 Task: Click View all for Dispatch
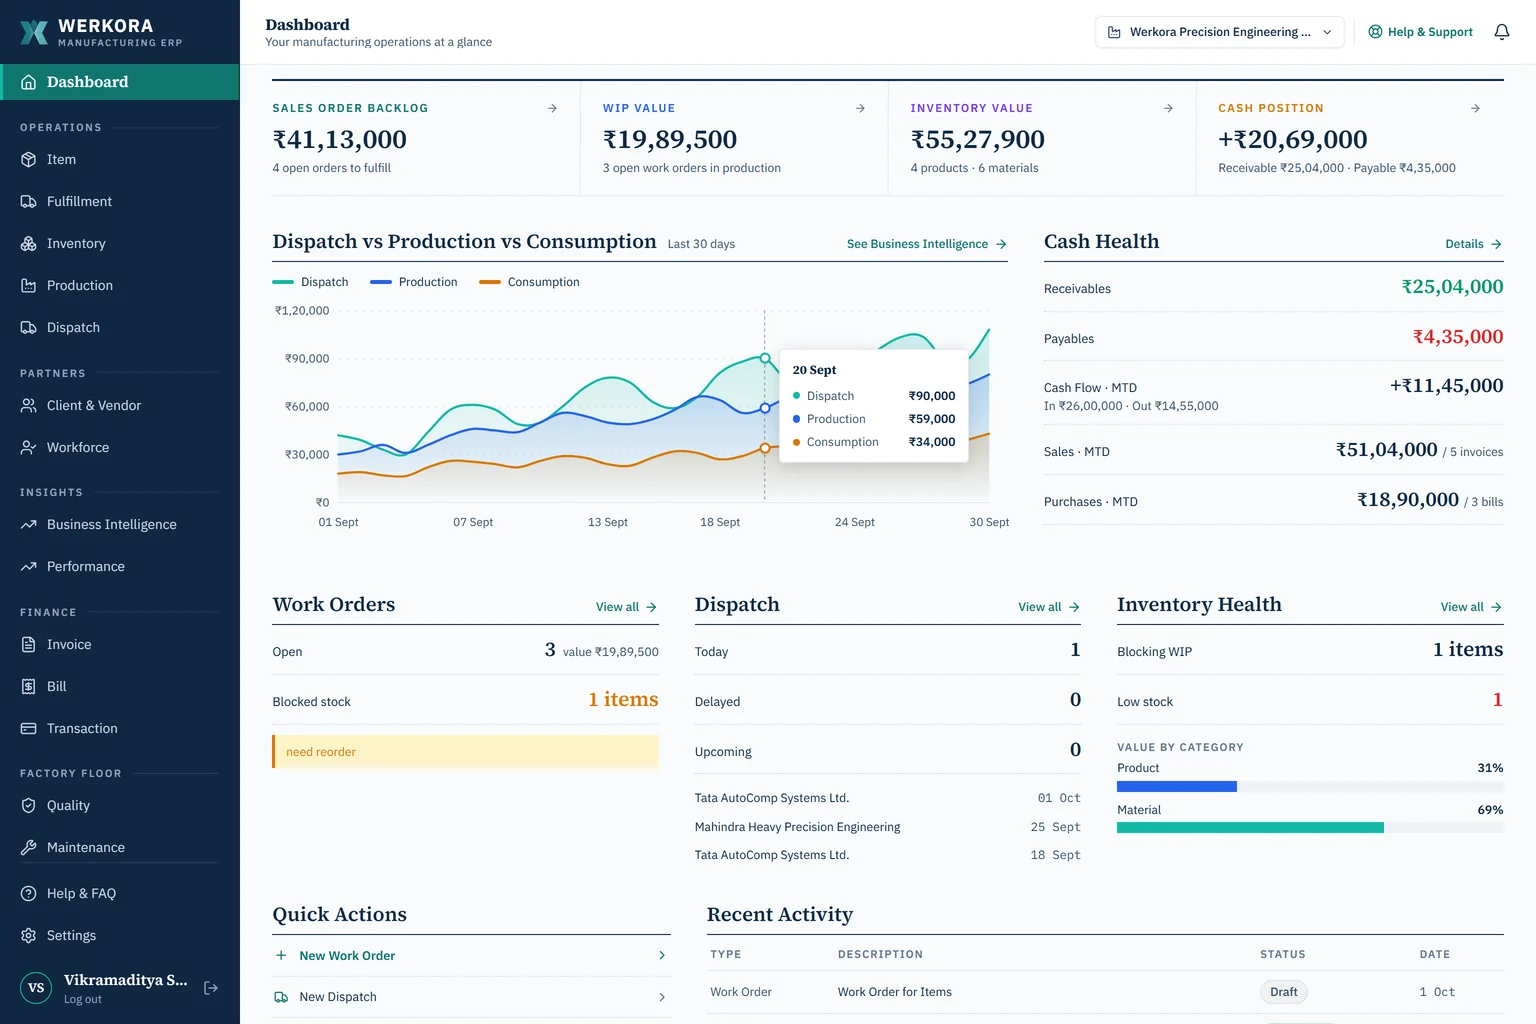tap(1049, 607)
